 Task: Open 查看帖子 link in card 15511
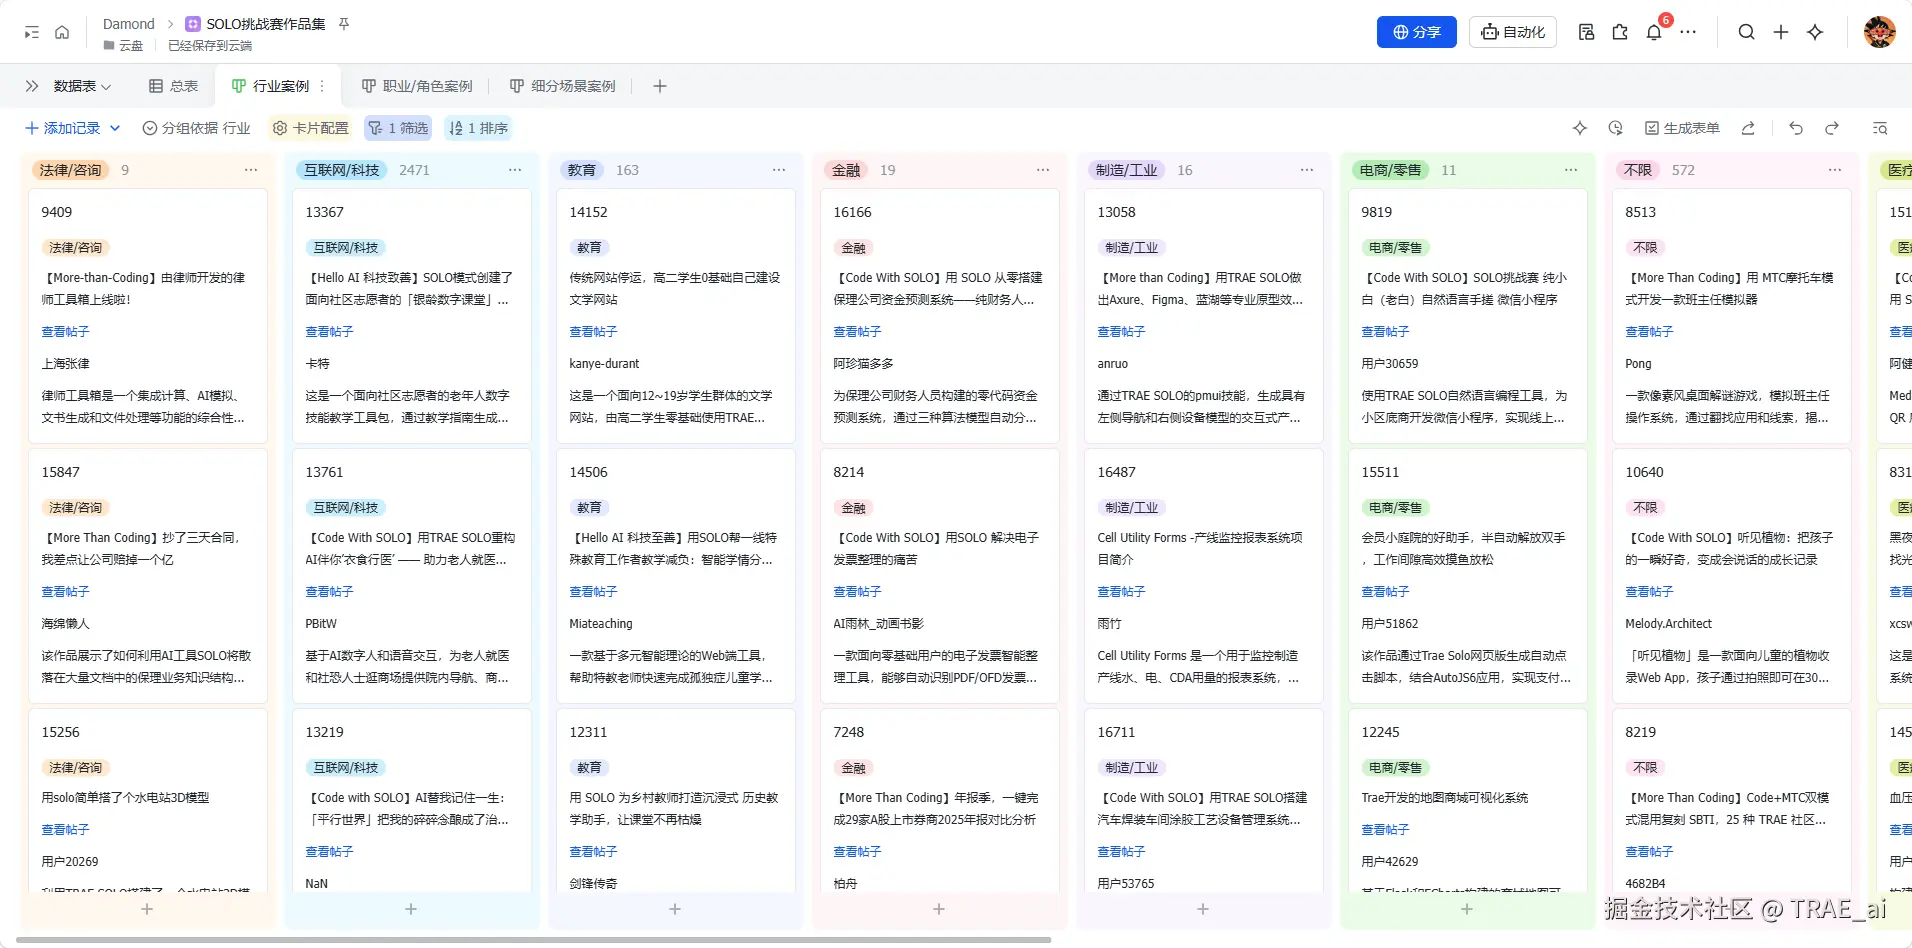coord(1385,592)
